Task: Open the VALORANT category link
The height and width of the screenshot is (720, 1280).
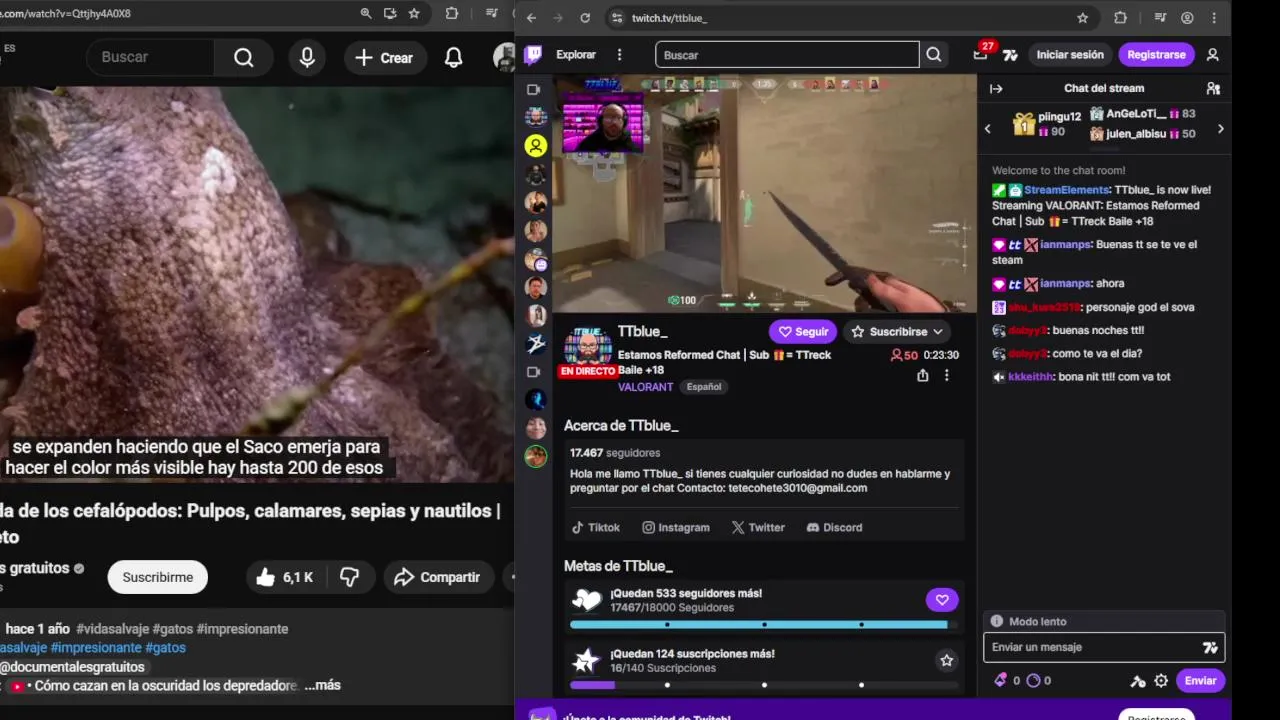Action: pyautogui.click(x=645, y=387)
